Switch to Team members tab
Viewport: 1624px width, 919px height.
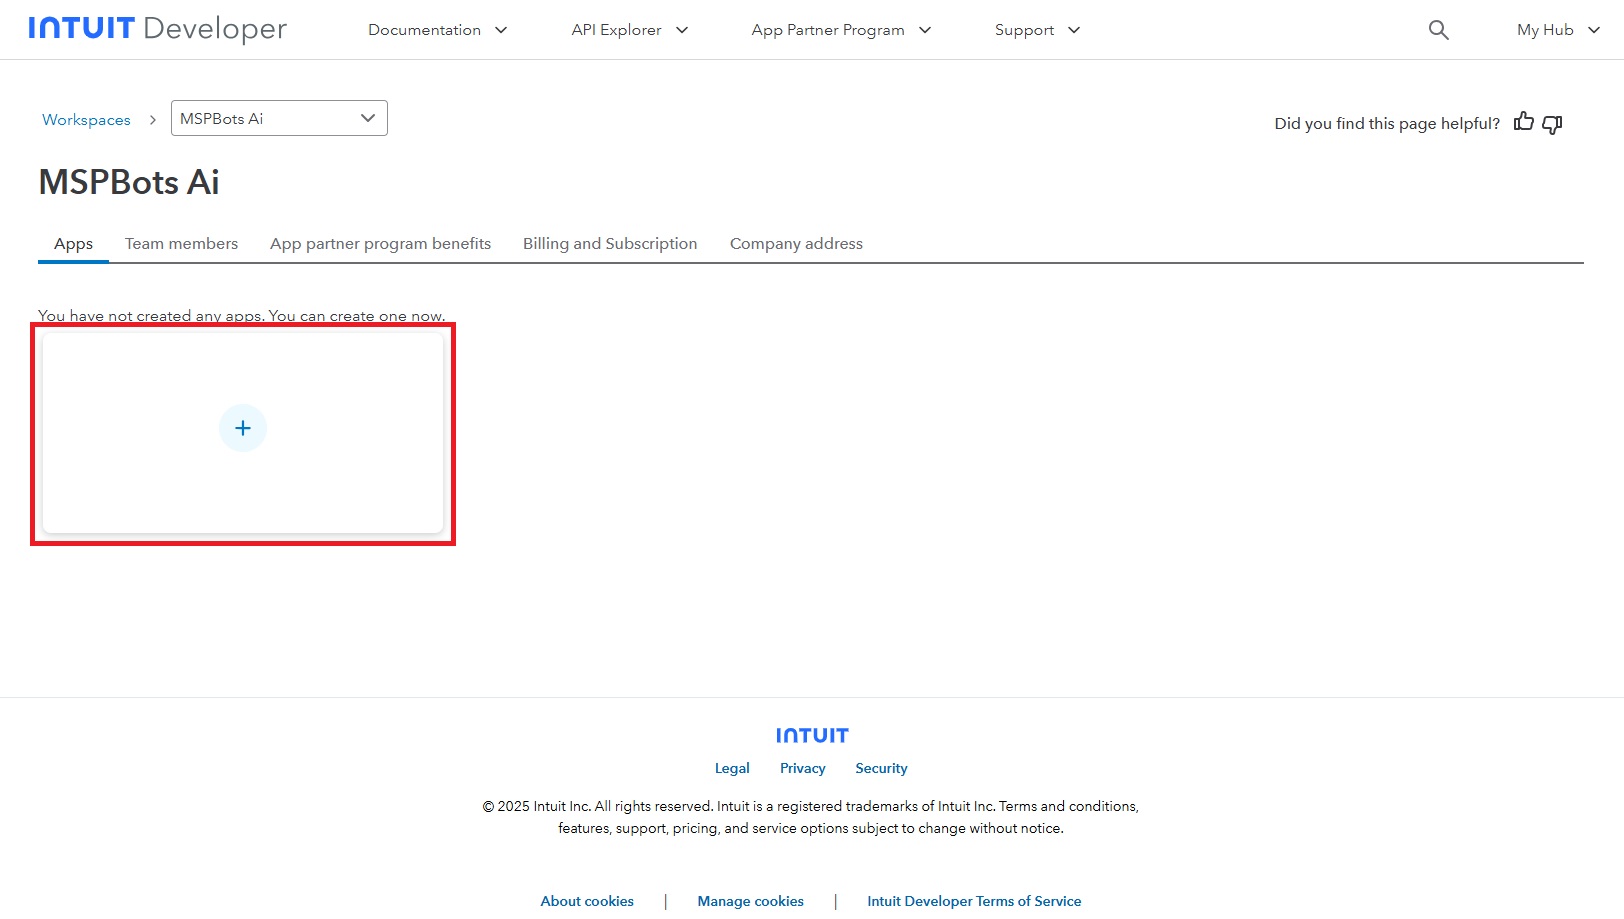click(x=181, y=244)
